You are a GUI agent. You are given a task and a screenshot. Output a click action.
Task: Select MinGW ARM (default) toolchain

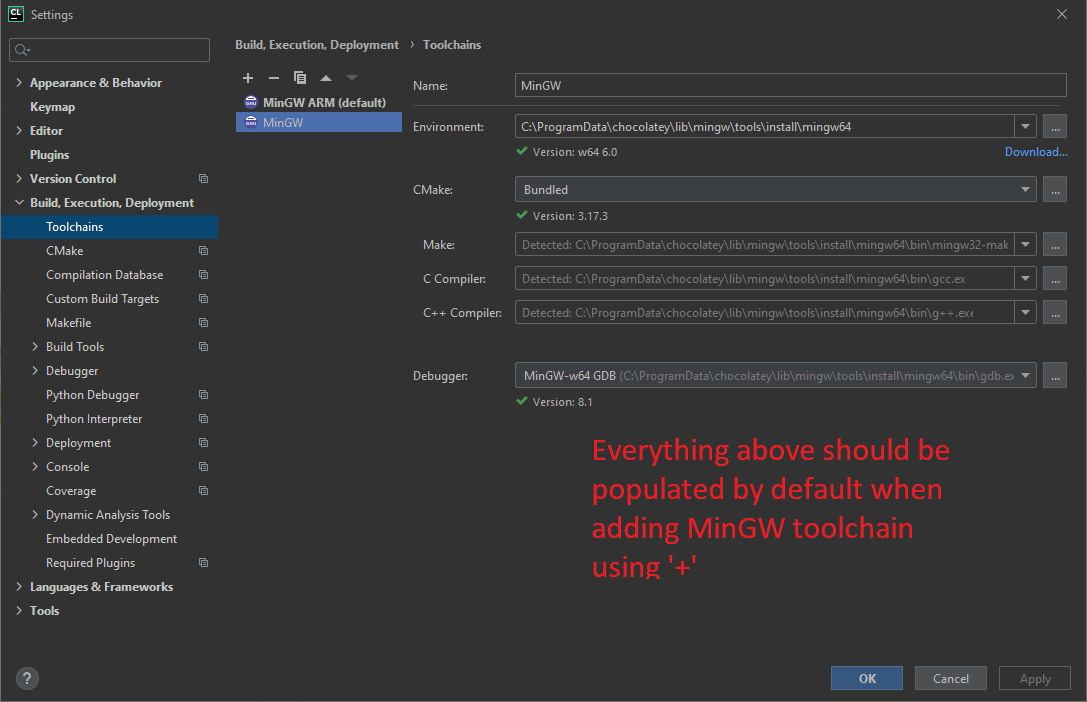[x=319, y=103]
